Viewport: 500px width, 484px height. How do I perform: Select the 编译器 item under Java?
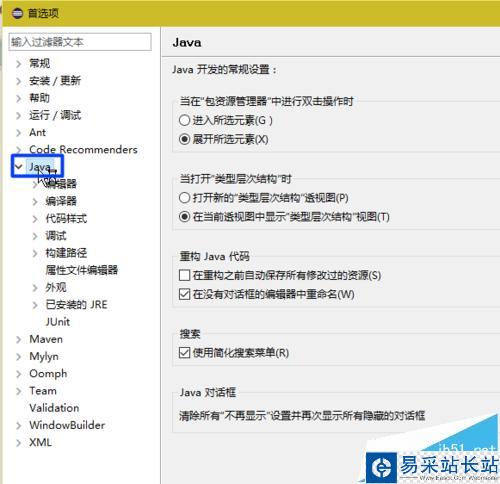pos(61,201)
